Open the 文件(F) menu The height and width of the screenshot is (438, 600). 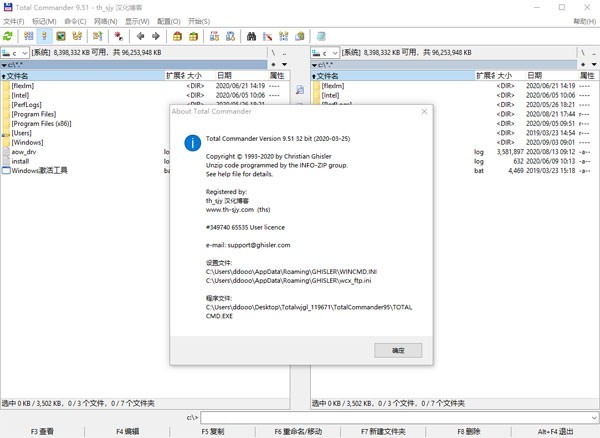click(13, 21)
